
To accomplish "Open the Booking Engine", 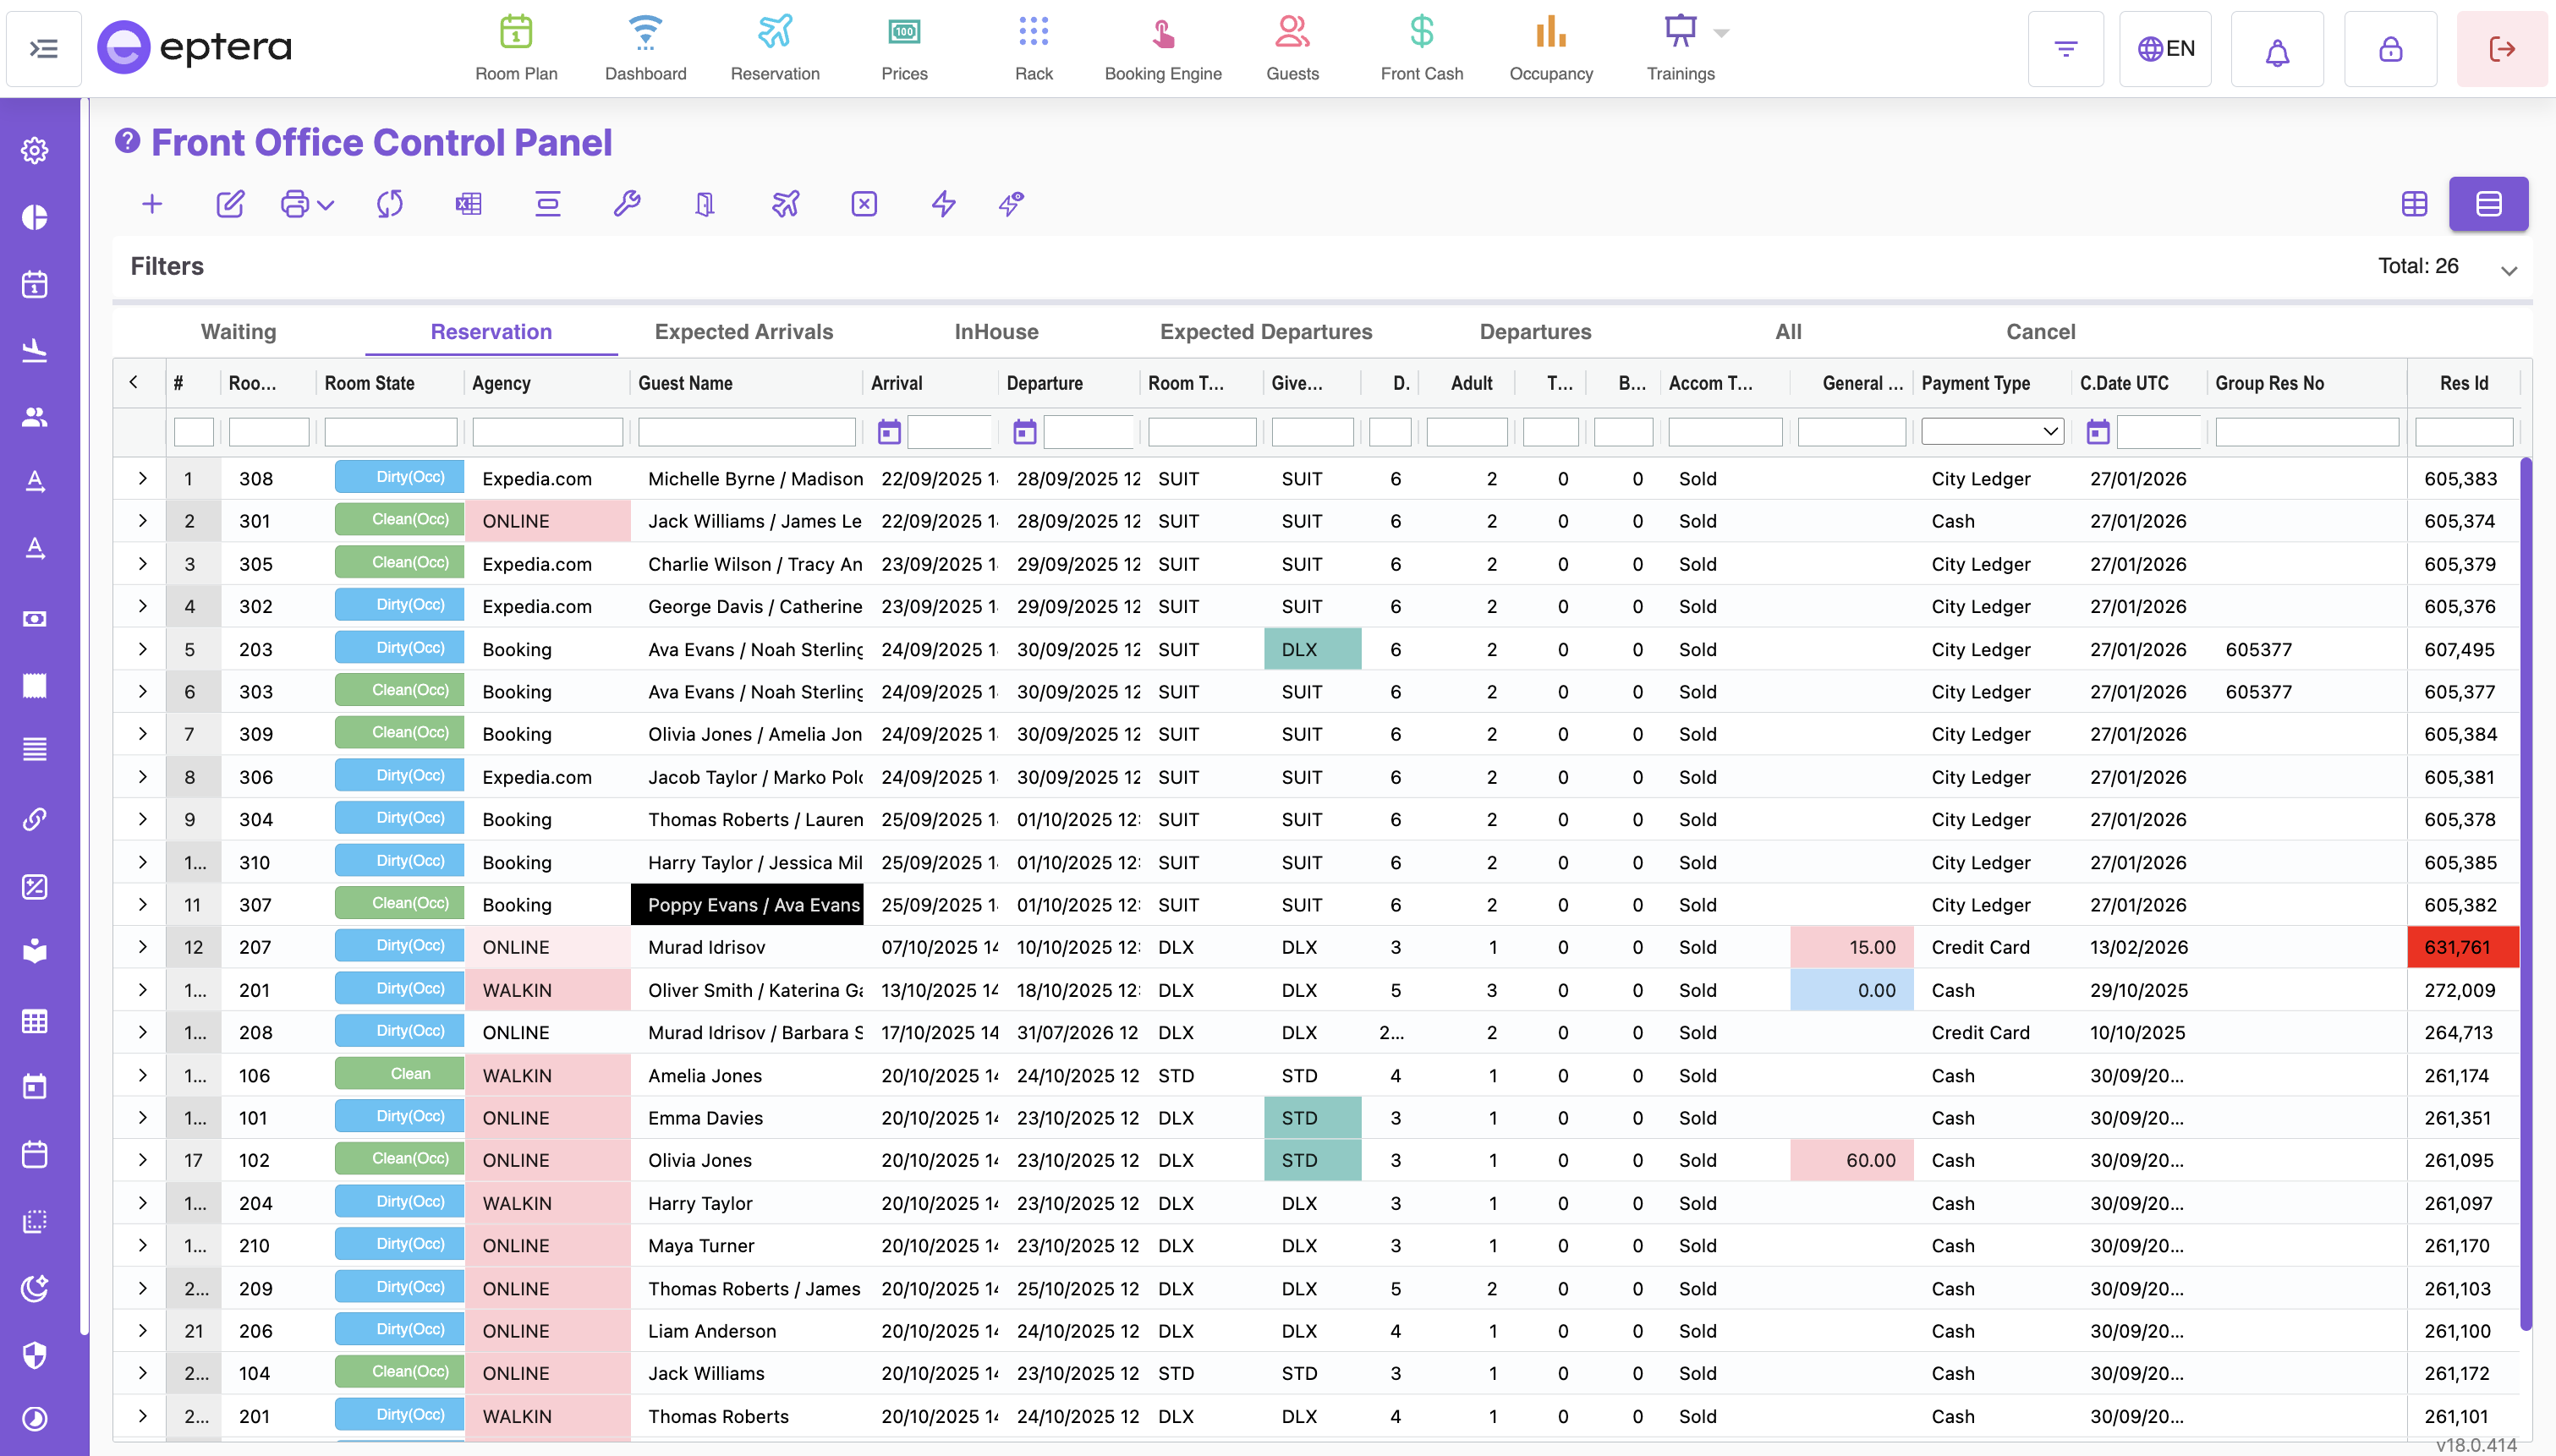I will click(1163, 48).
